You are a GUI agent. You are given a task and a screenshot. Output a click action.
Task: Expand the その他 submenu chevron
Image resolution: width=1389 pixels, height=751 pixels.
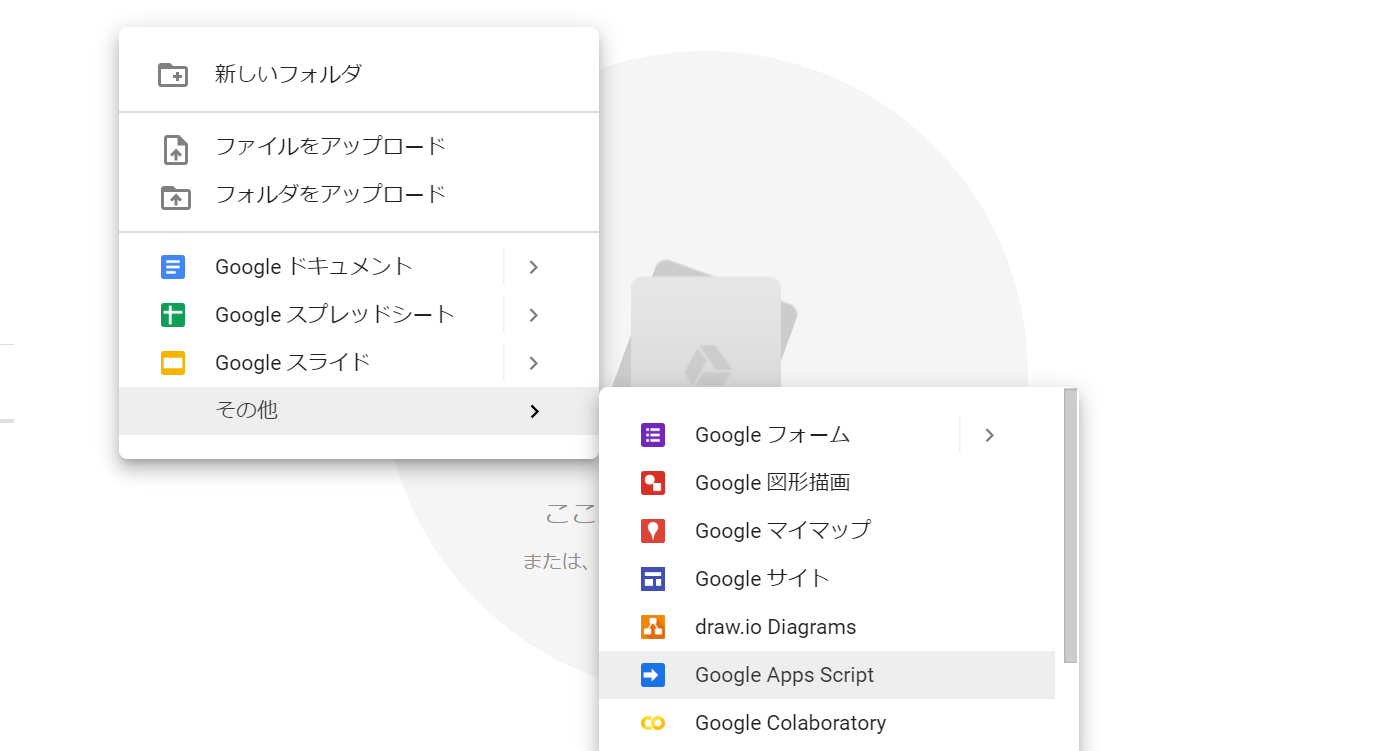pos(535,411)
